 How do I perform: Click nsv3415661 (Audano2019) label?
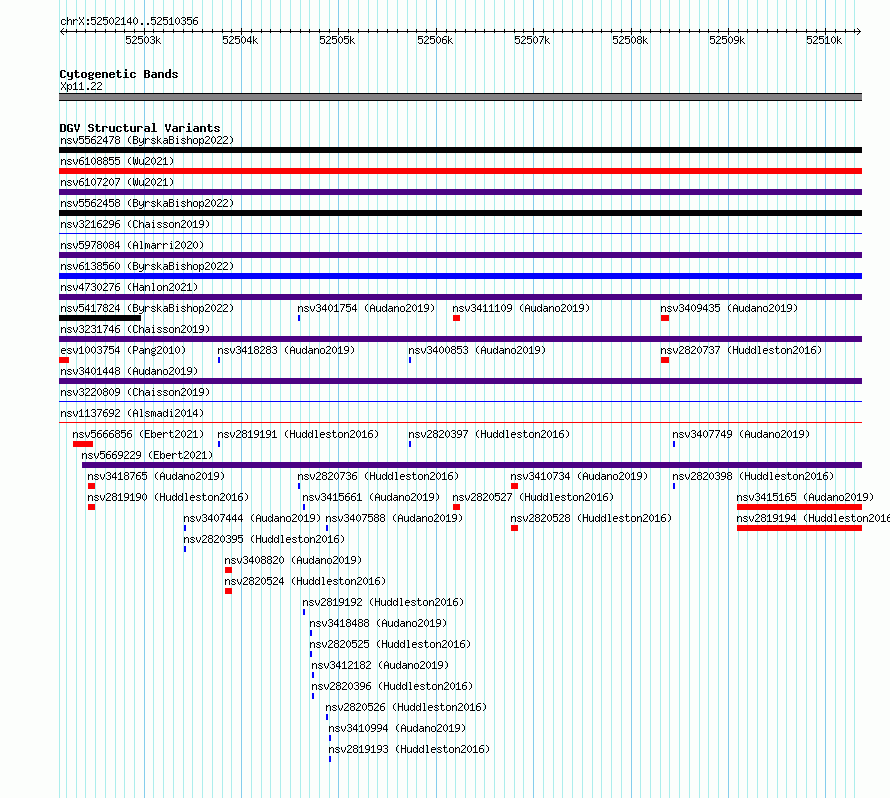(371, 497)
